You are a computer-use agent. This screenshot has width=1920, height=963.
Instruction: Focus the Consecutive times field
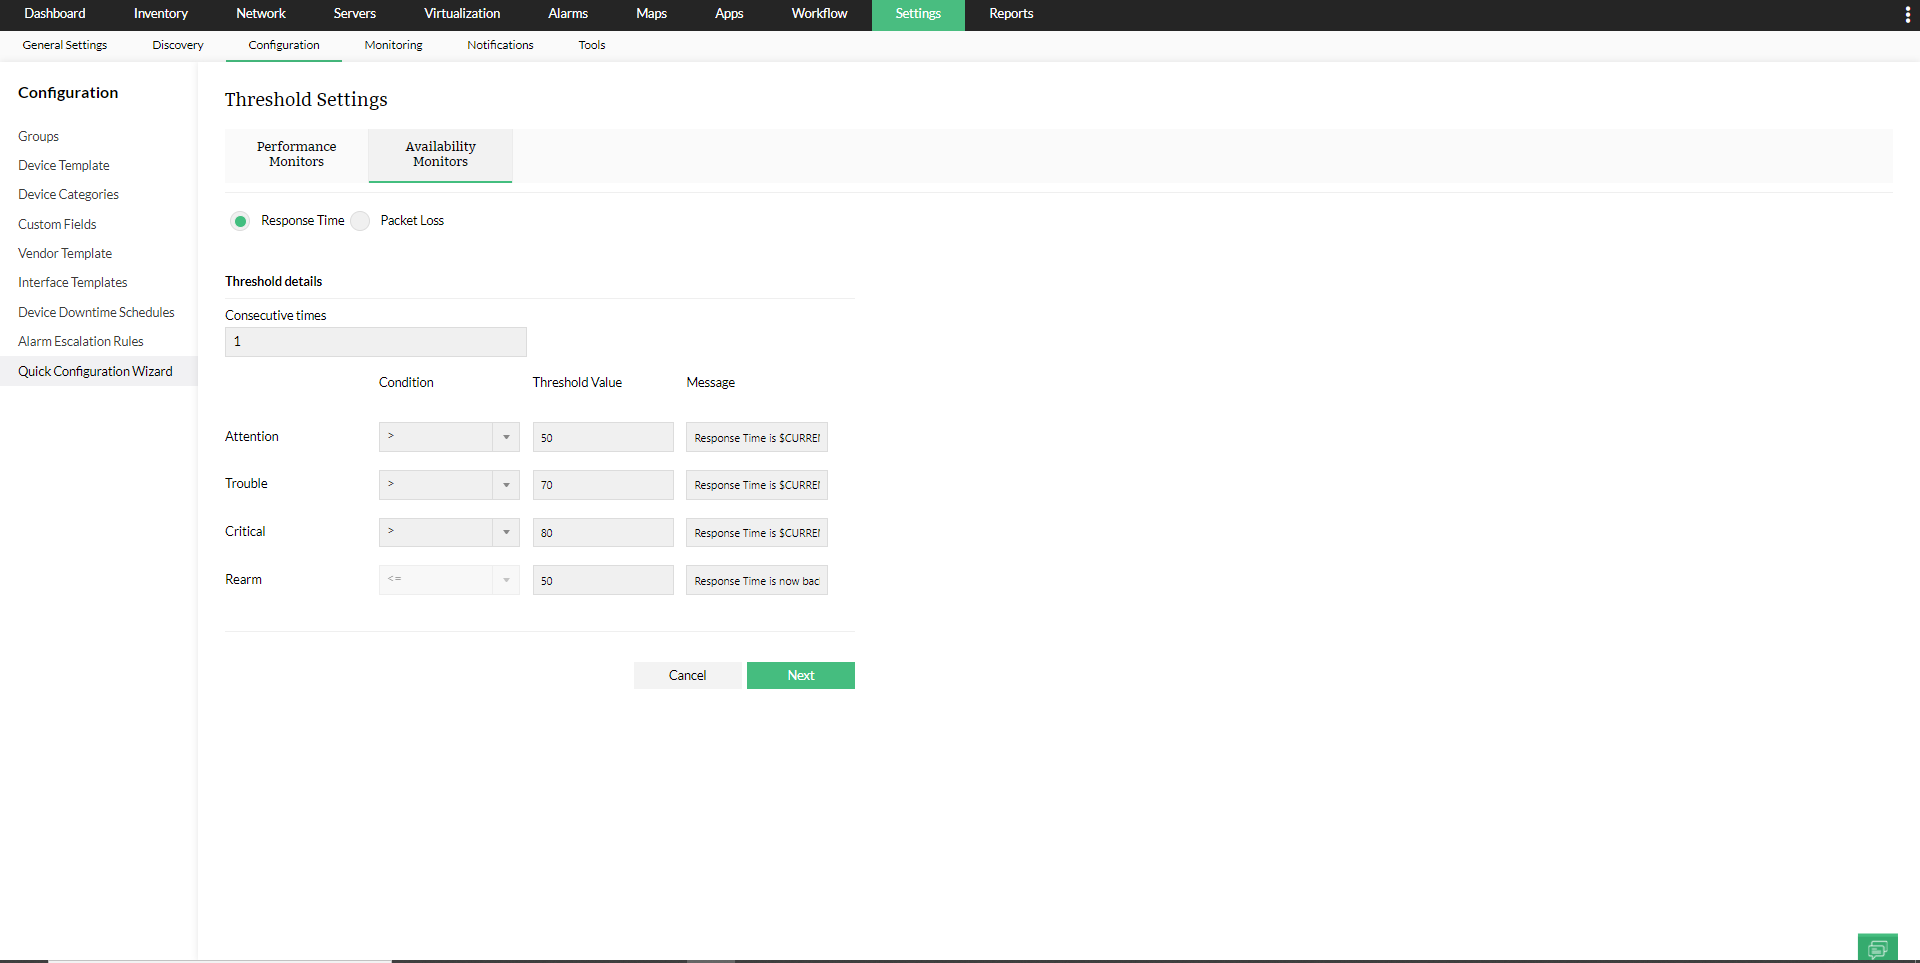[376, 342]
